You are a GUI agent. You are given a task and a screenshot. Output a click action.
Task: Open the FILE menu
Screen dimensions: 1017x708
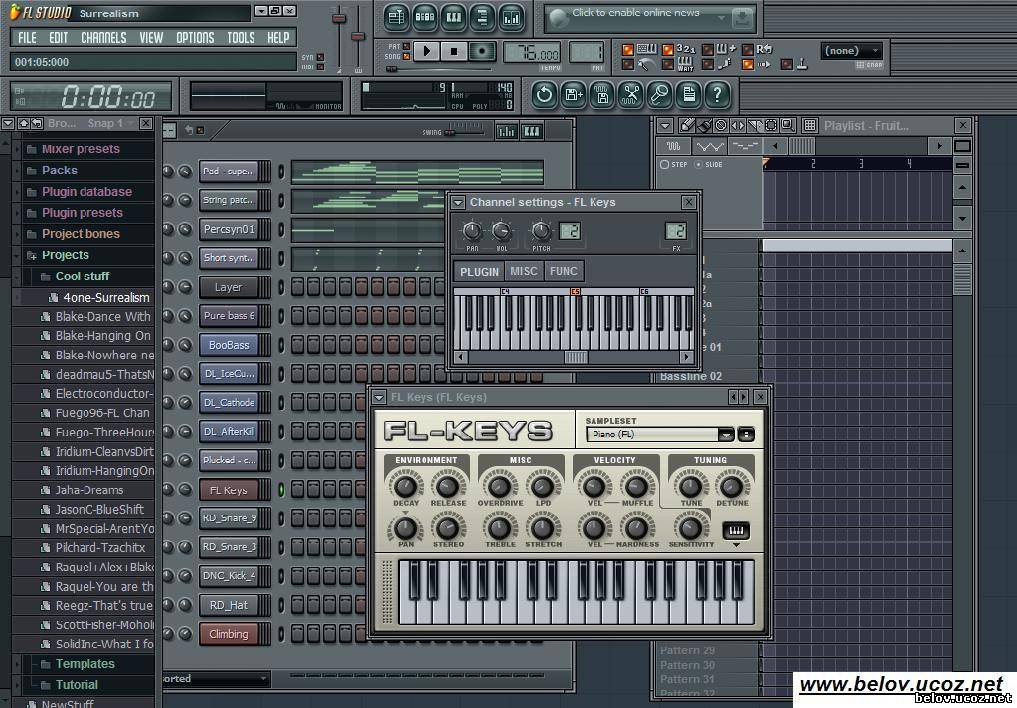click(x=27, y=38)
